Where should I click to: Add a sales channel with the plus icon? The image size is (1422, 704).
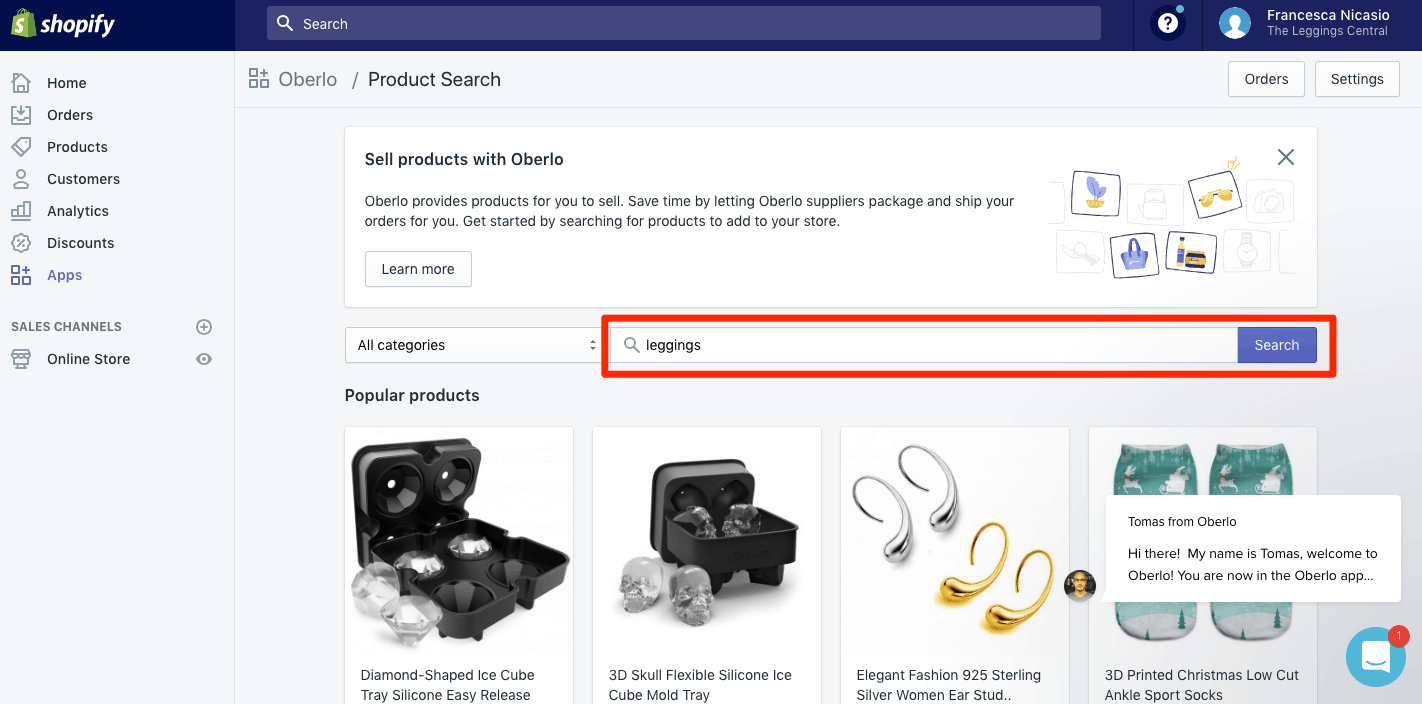click(x=204, y=326)
